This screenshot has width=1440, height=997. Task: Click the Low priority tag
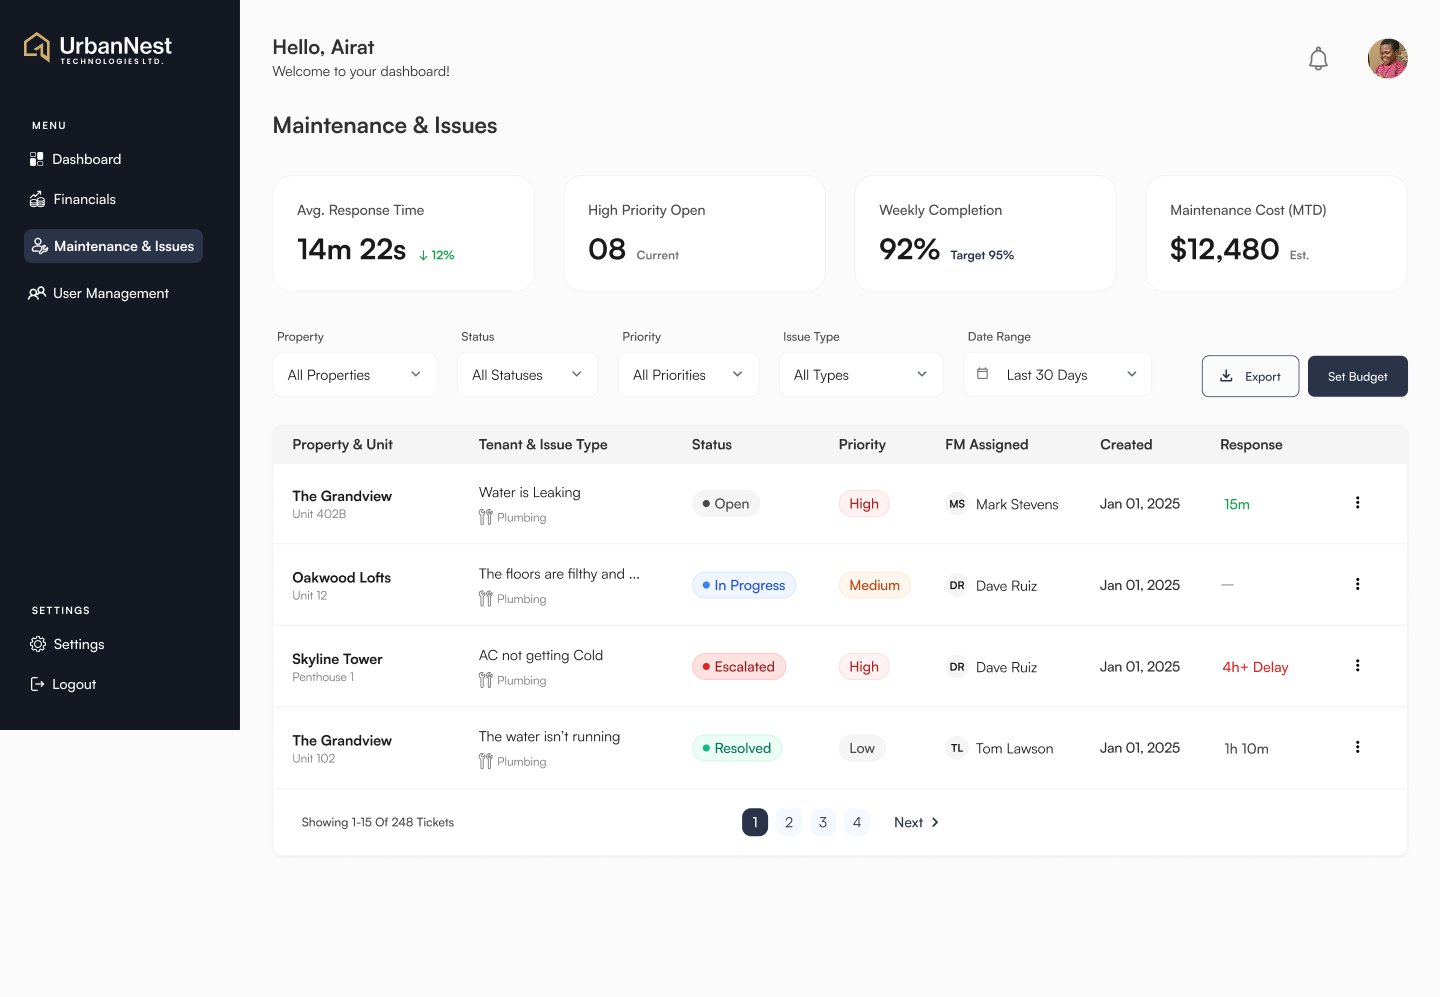[862, 748]
